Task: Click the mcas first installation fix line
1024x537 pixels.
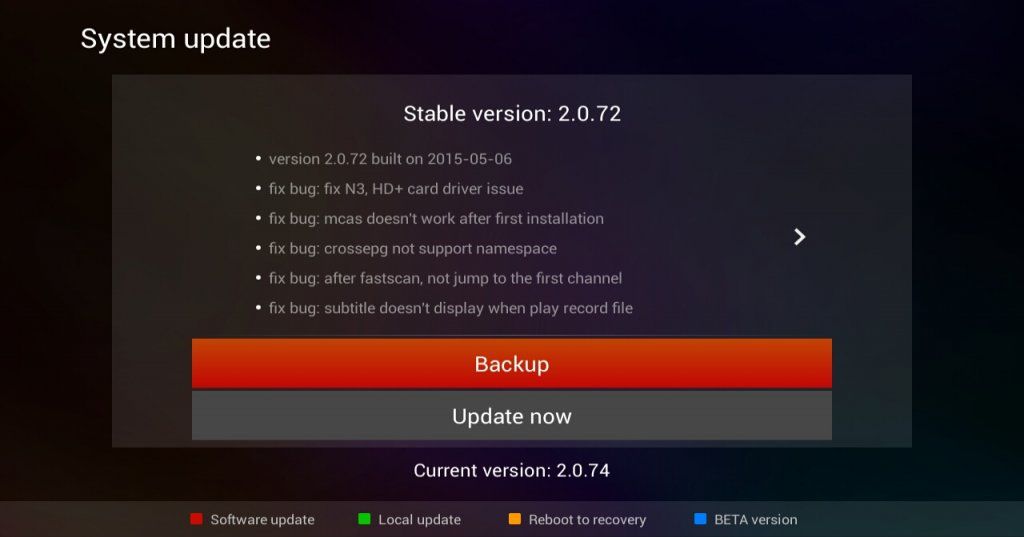Action: coord(436,218)
